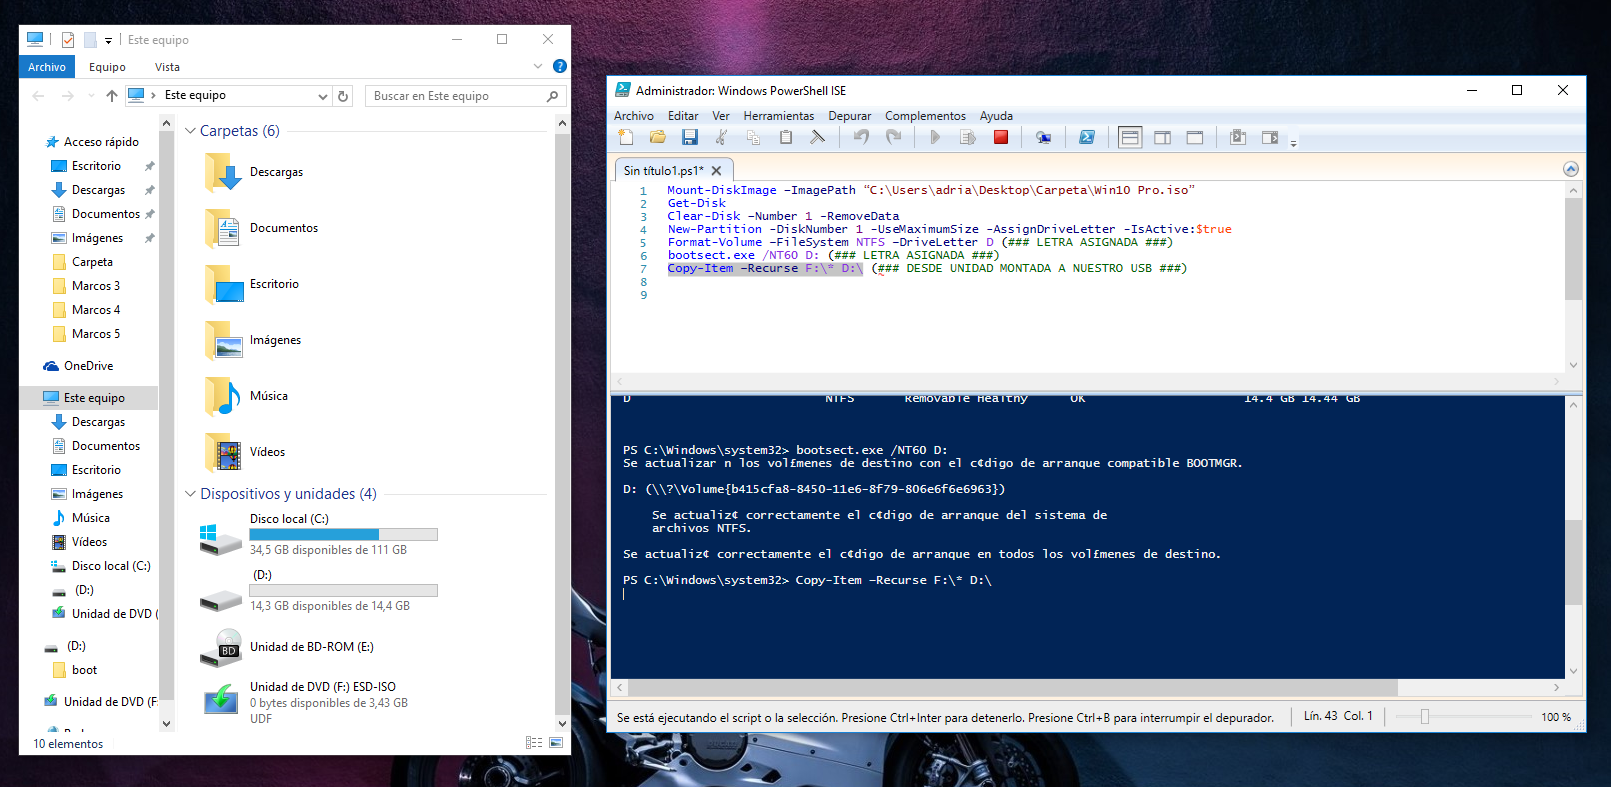Open the Archivo tab in File Explorer
This screenshot has width=1611, height=787.
click(x=47, y=67)
